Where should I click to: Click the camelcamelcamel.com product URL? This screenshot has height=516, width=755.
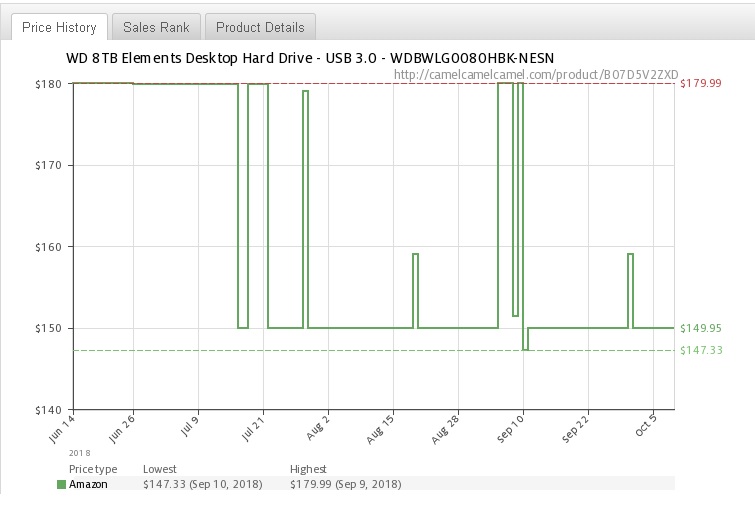536,75
